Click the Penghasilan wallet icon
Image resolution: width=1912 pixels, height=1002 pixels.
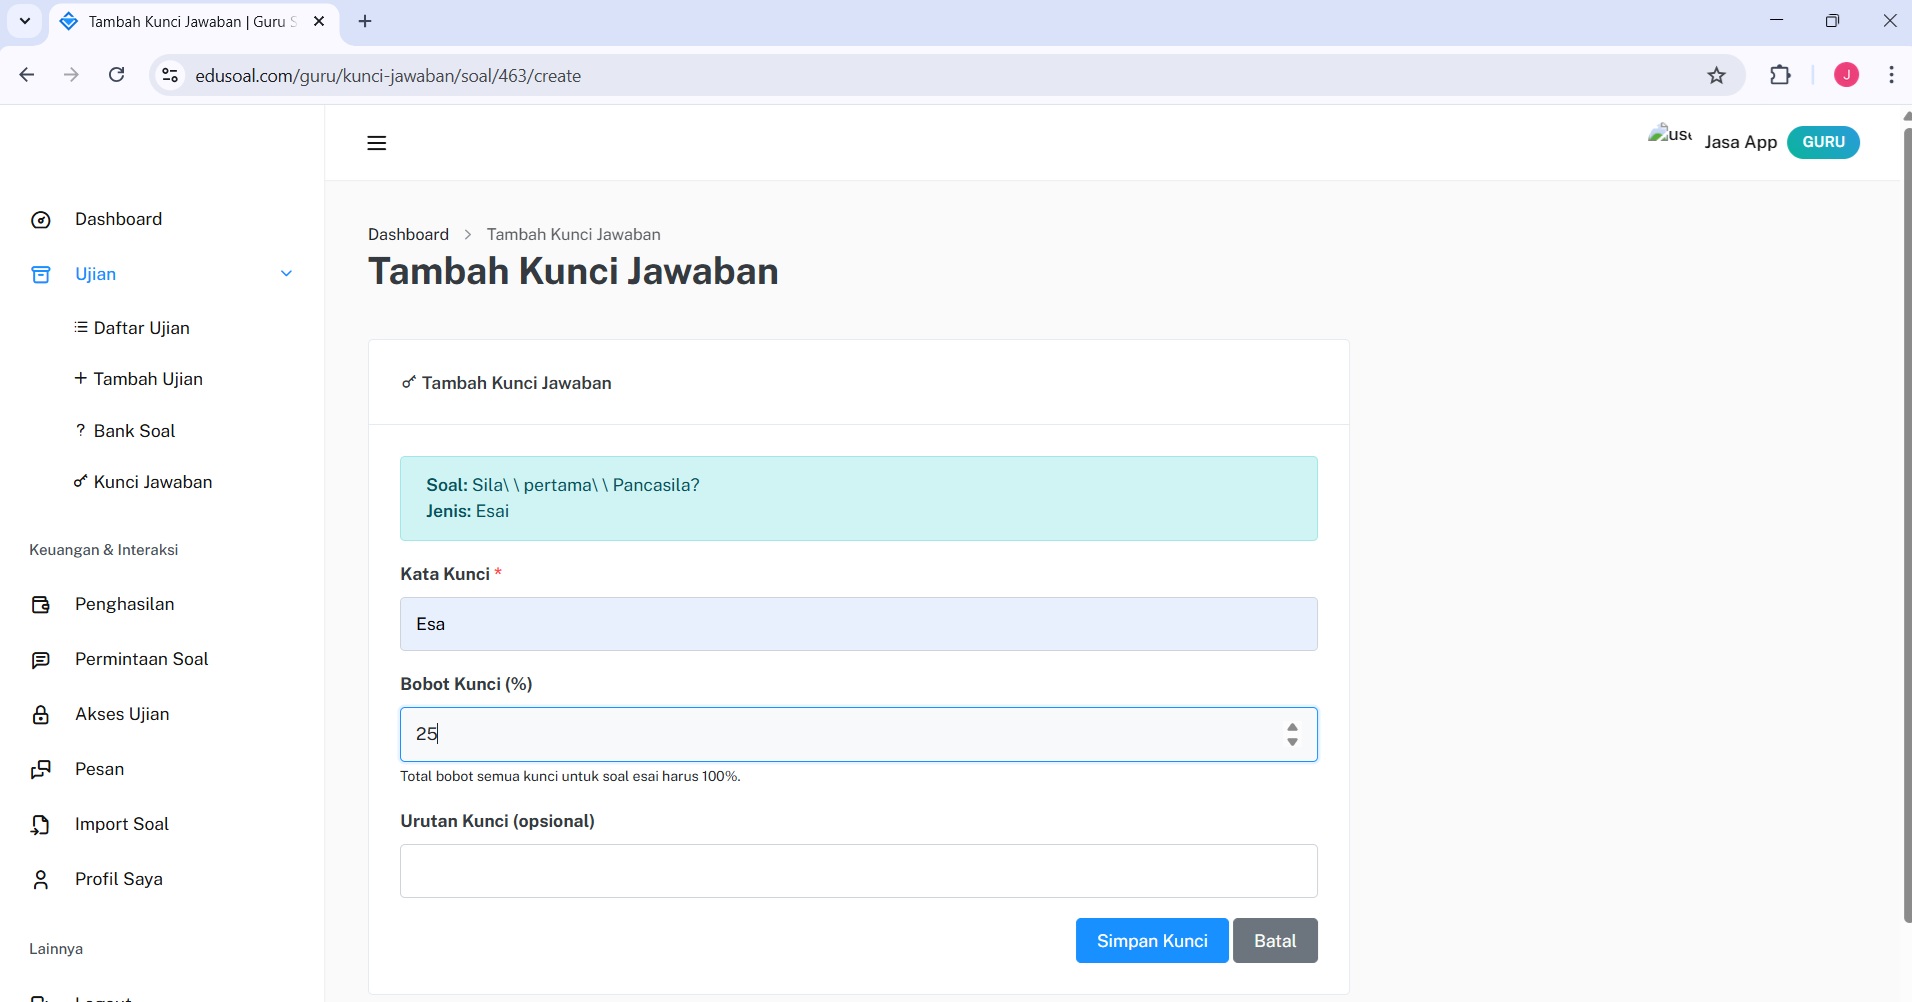(x=41, y=605)
